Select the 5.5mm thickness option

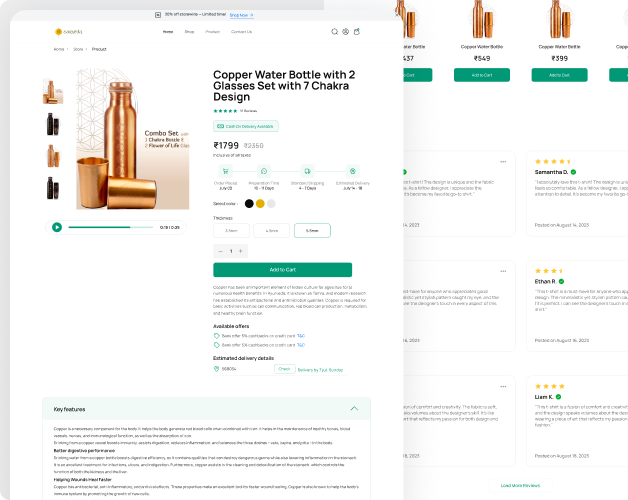[x=312, y=230]
